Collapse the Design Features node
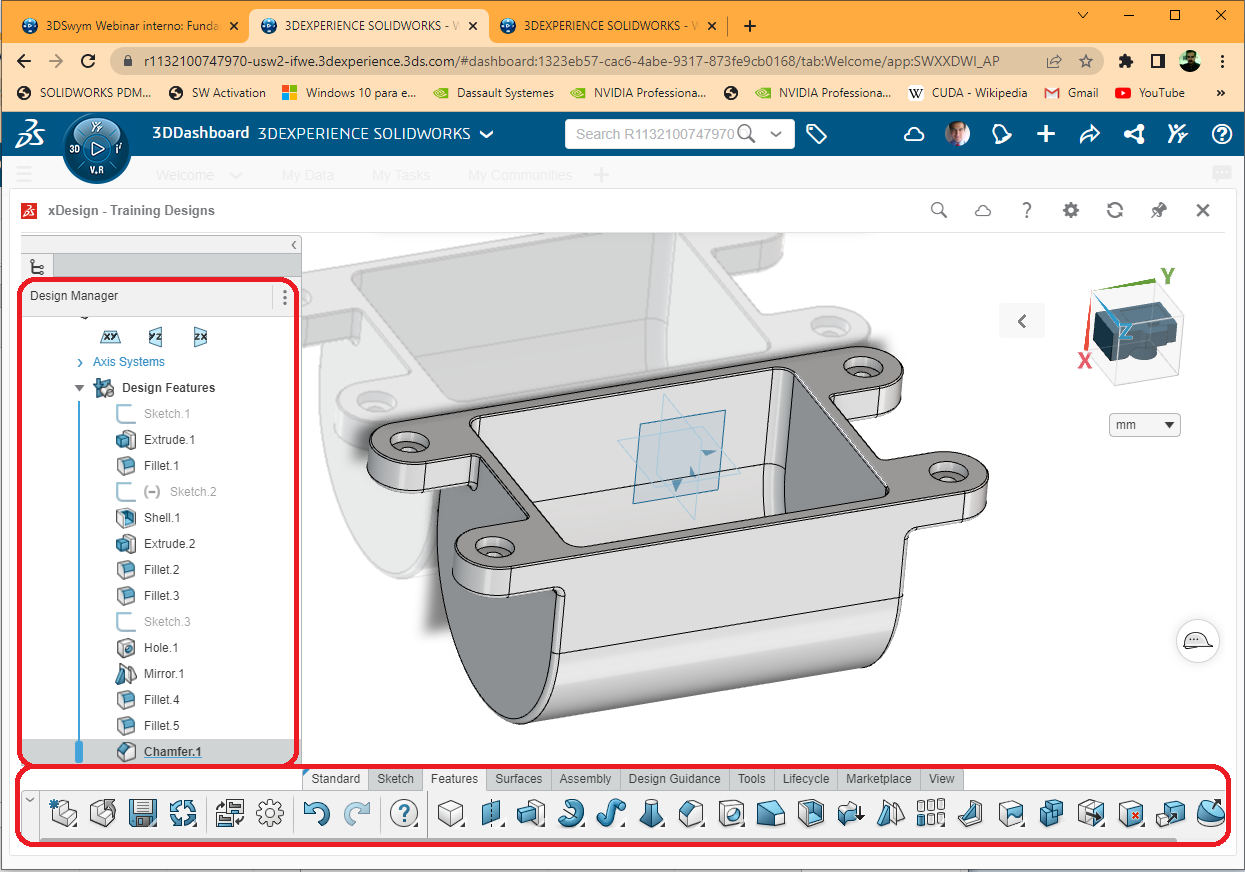This screenshot has height=872, width=1245. coord(79,388)
